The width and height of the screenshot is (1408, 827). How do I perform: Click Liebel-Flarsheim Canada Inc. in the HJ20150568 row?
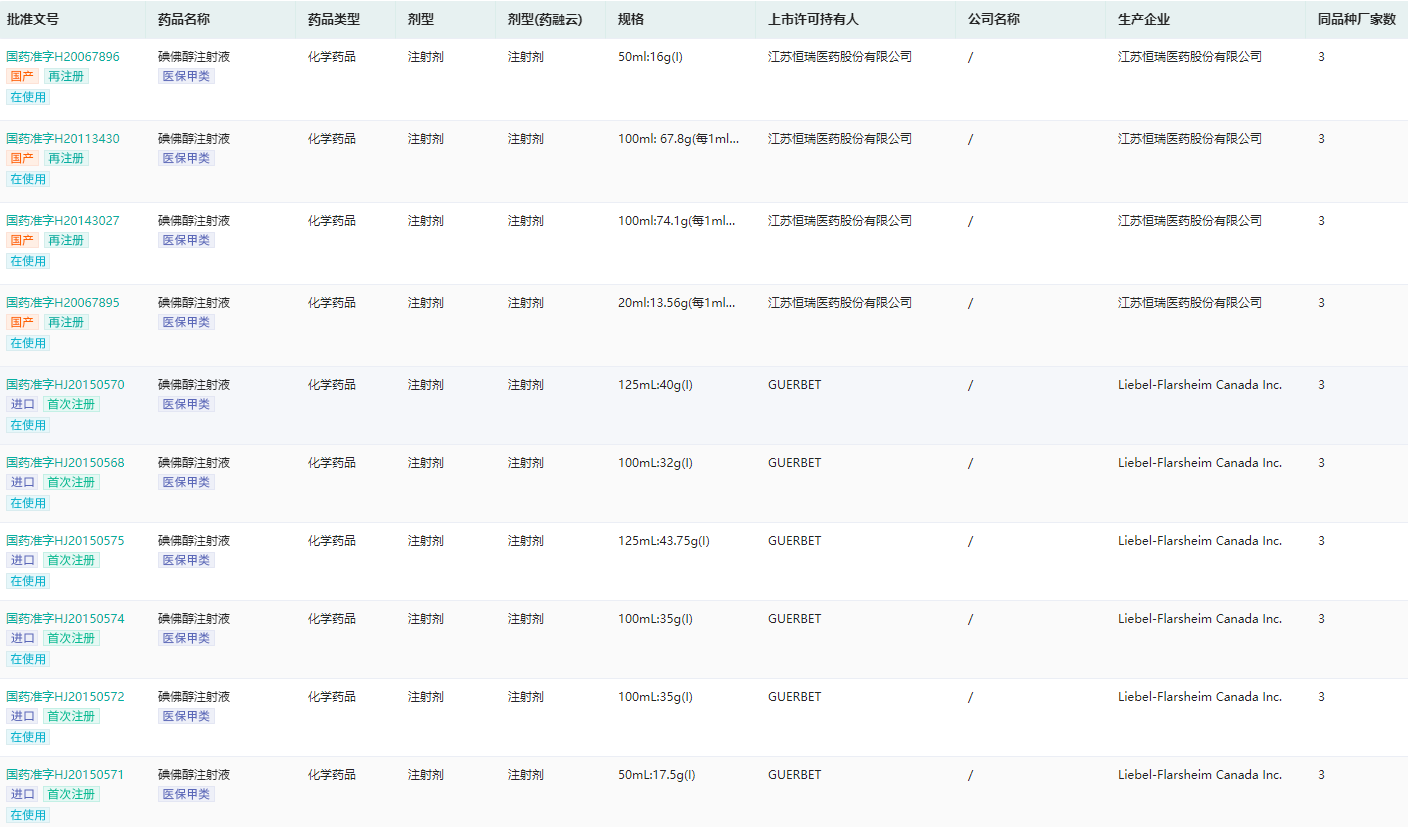(x=1200, y=463)
